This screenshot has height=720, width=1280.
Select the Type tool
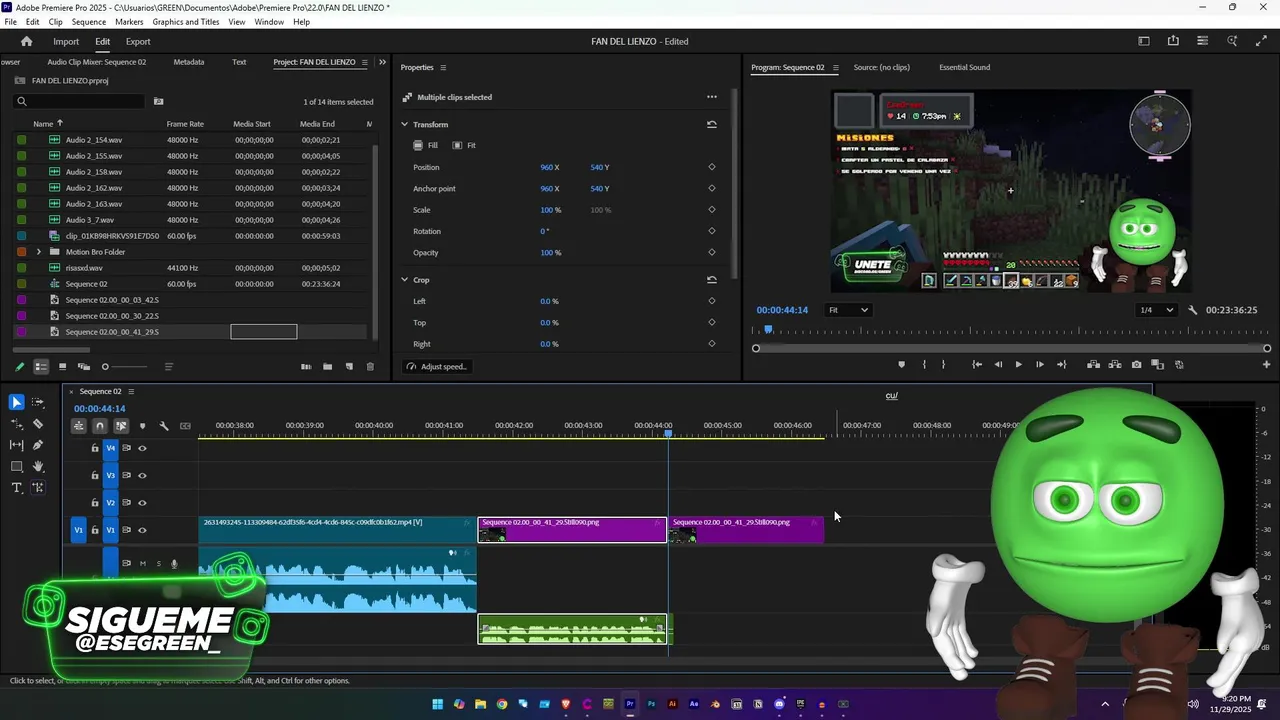click(x=16, y=488)
